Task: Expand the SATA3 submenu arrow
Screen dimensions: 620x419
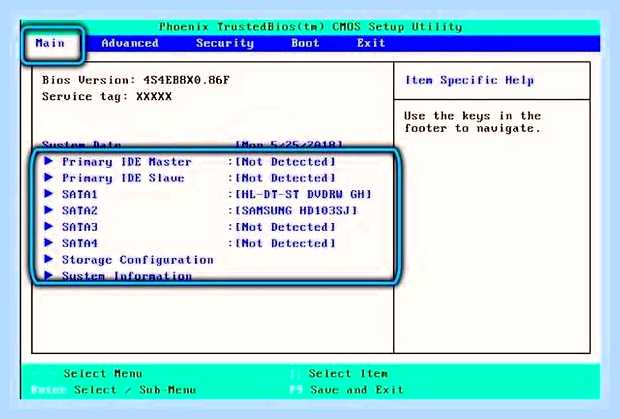Action: 49,226
